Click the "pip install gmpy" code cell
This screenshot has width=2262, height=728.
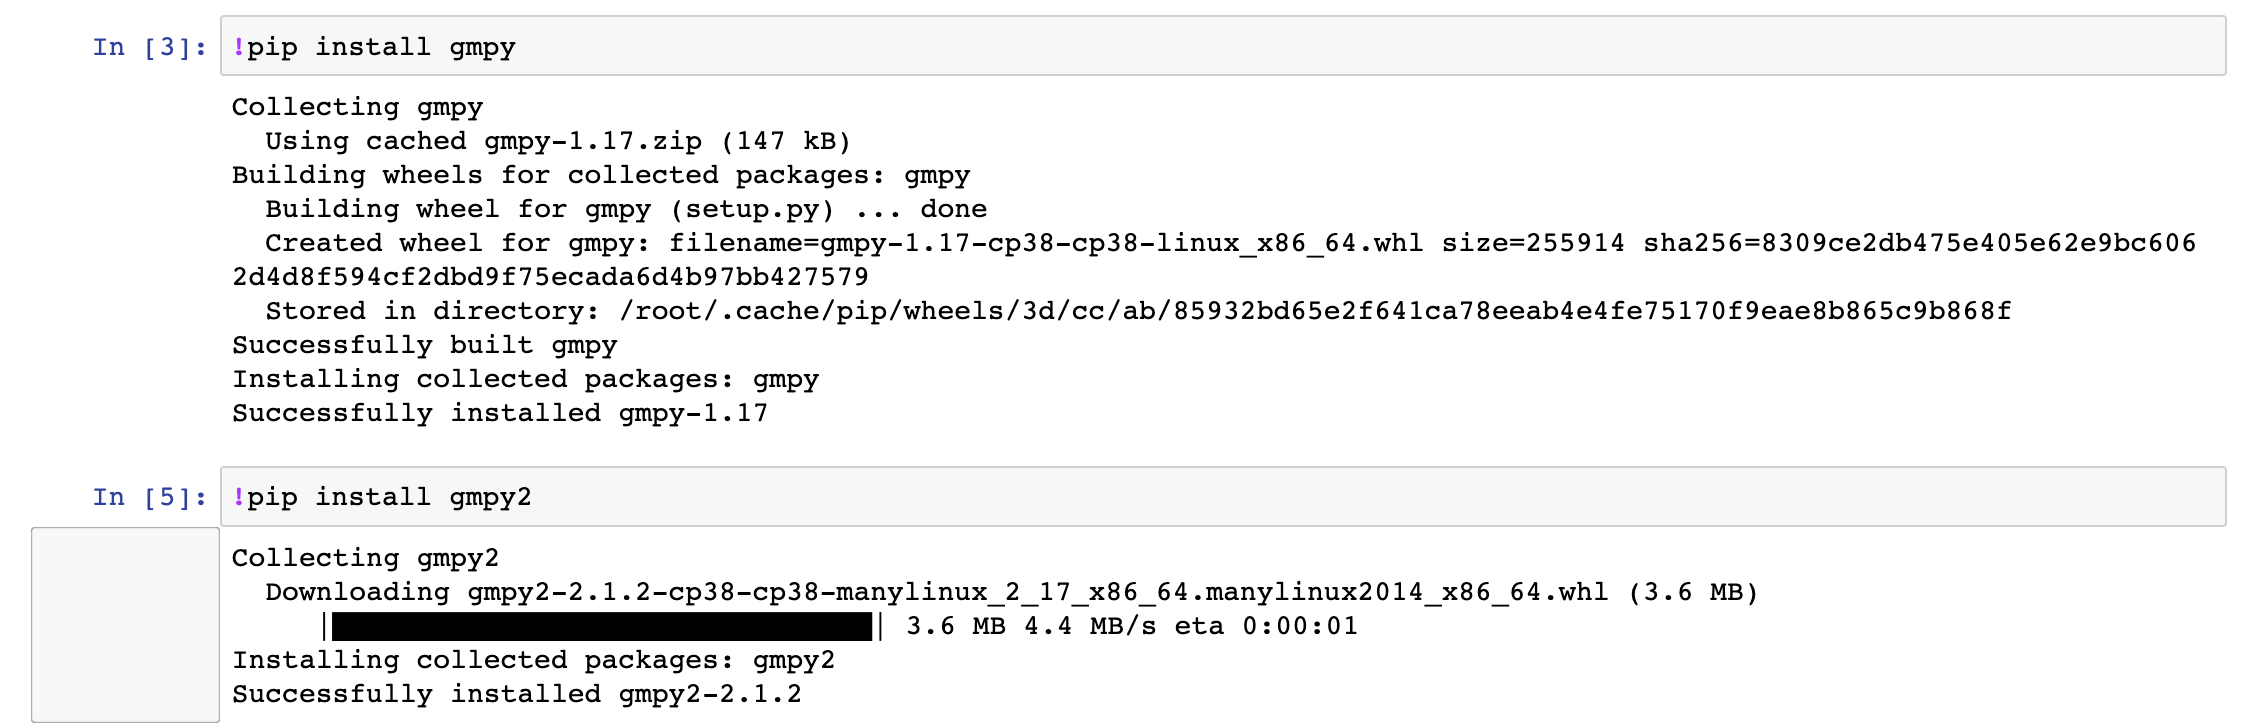[1223, 46]
